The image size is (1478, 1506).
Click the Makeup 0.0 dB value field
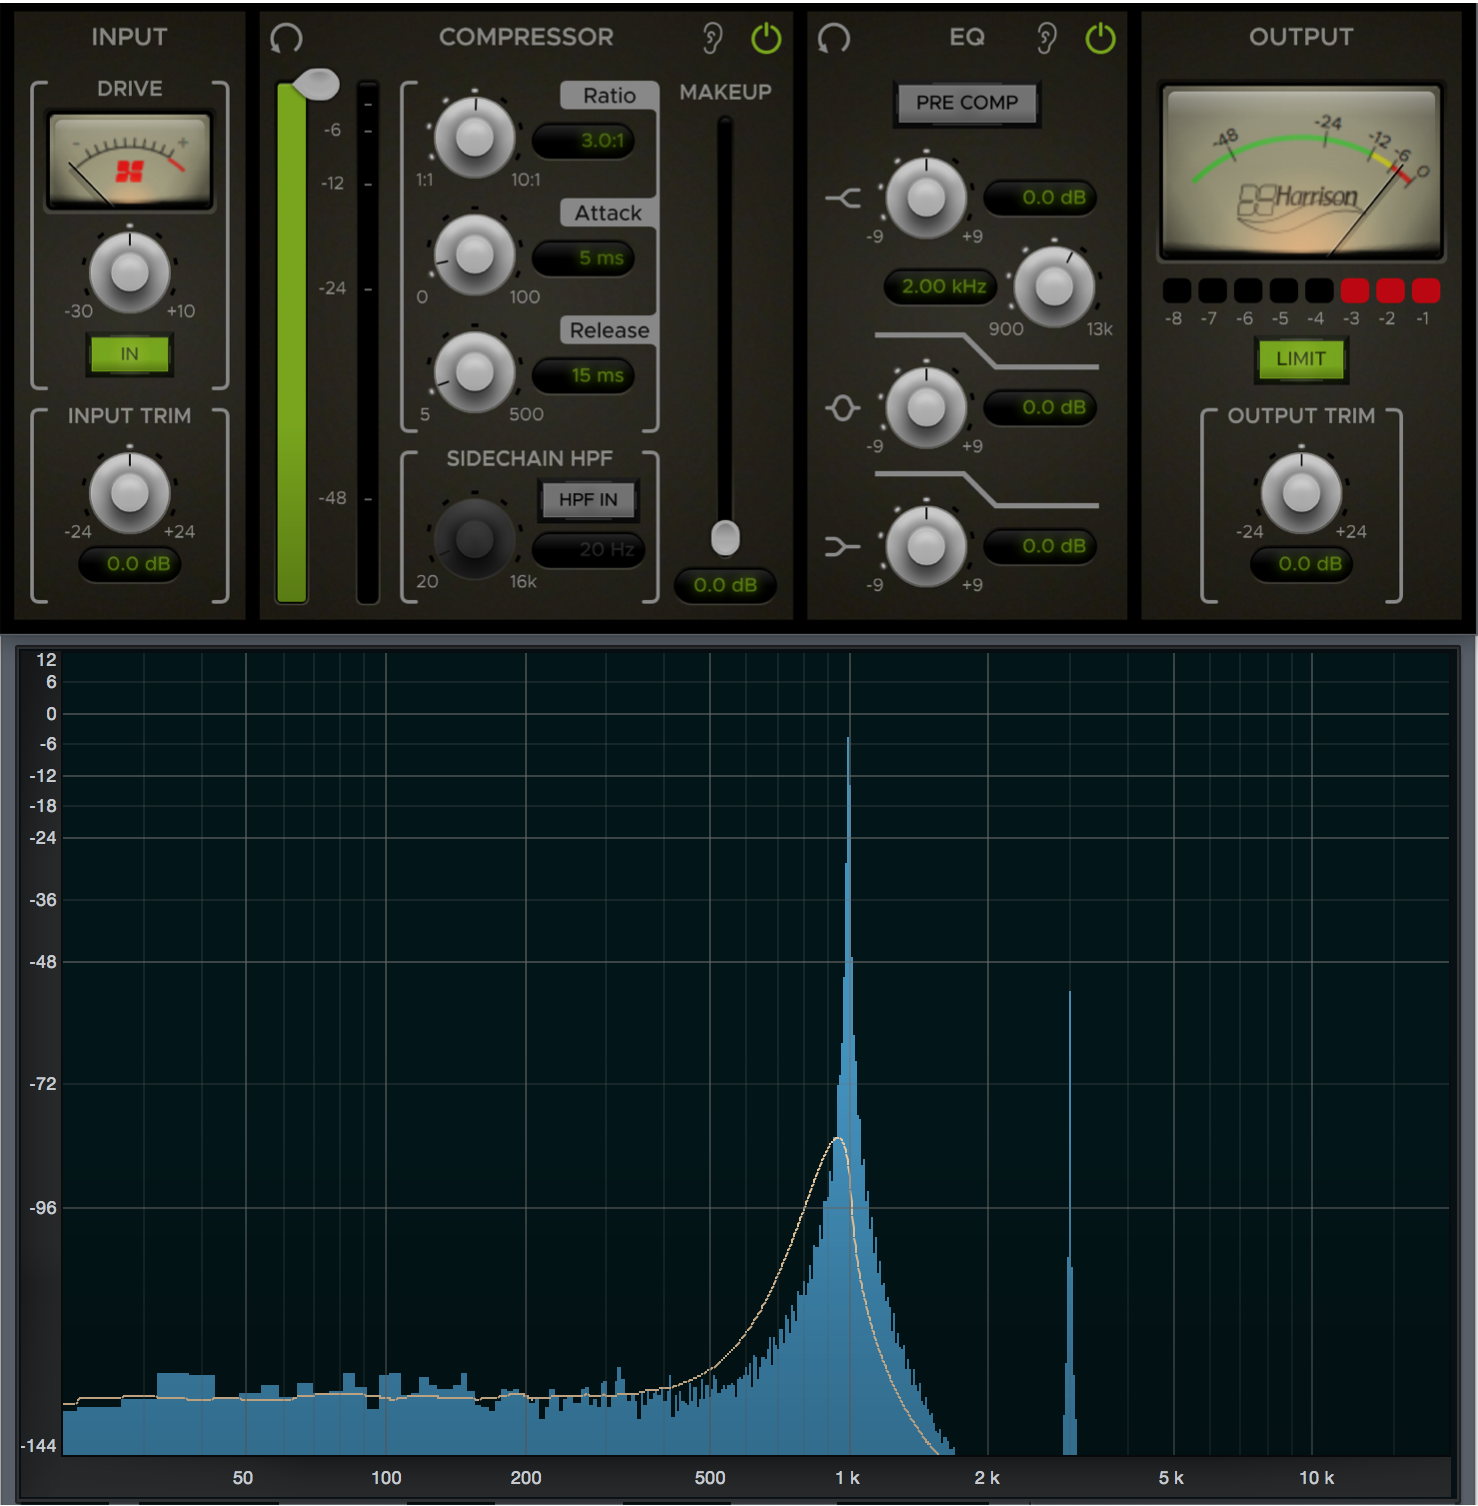725,585
